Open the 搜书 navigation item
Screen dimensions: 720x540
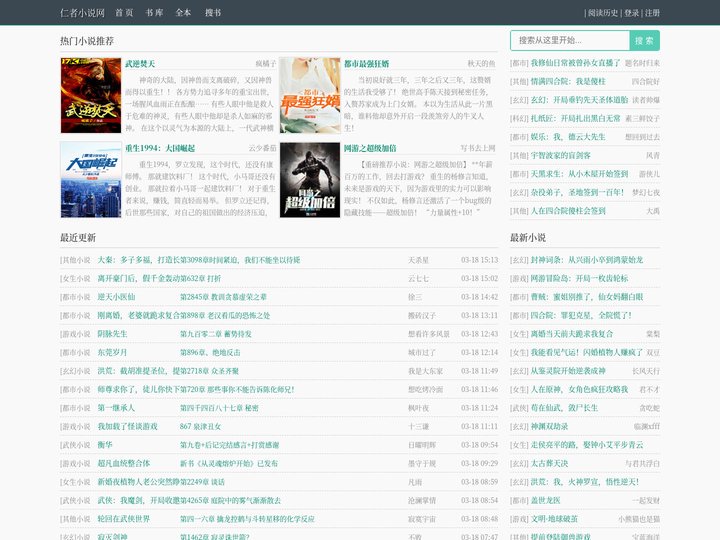click(x=213, y=13)
